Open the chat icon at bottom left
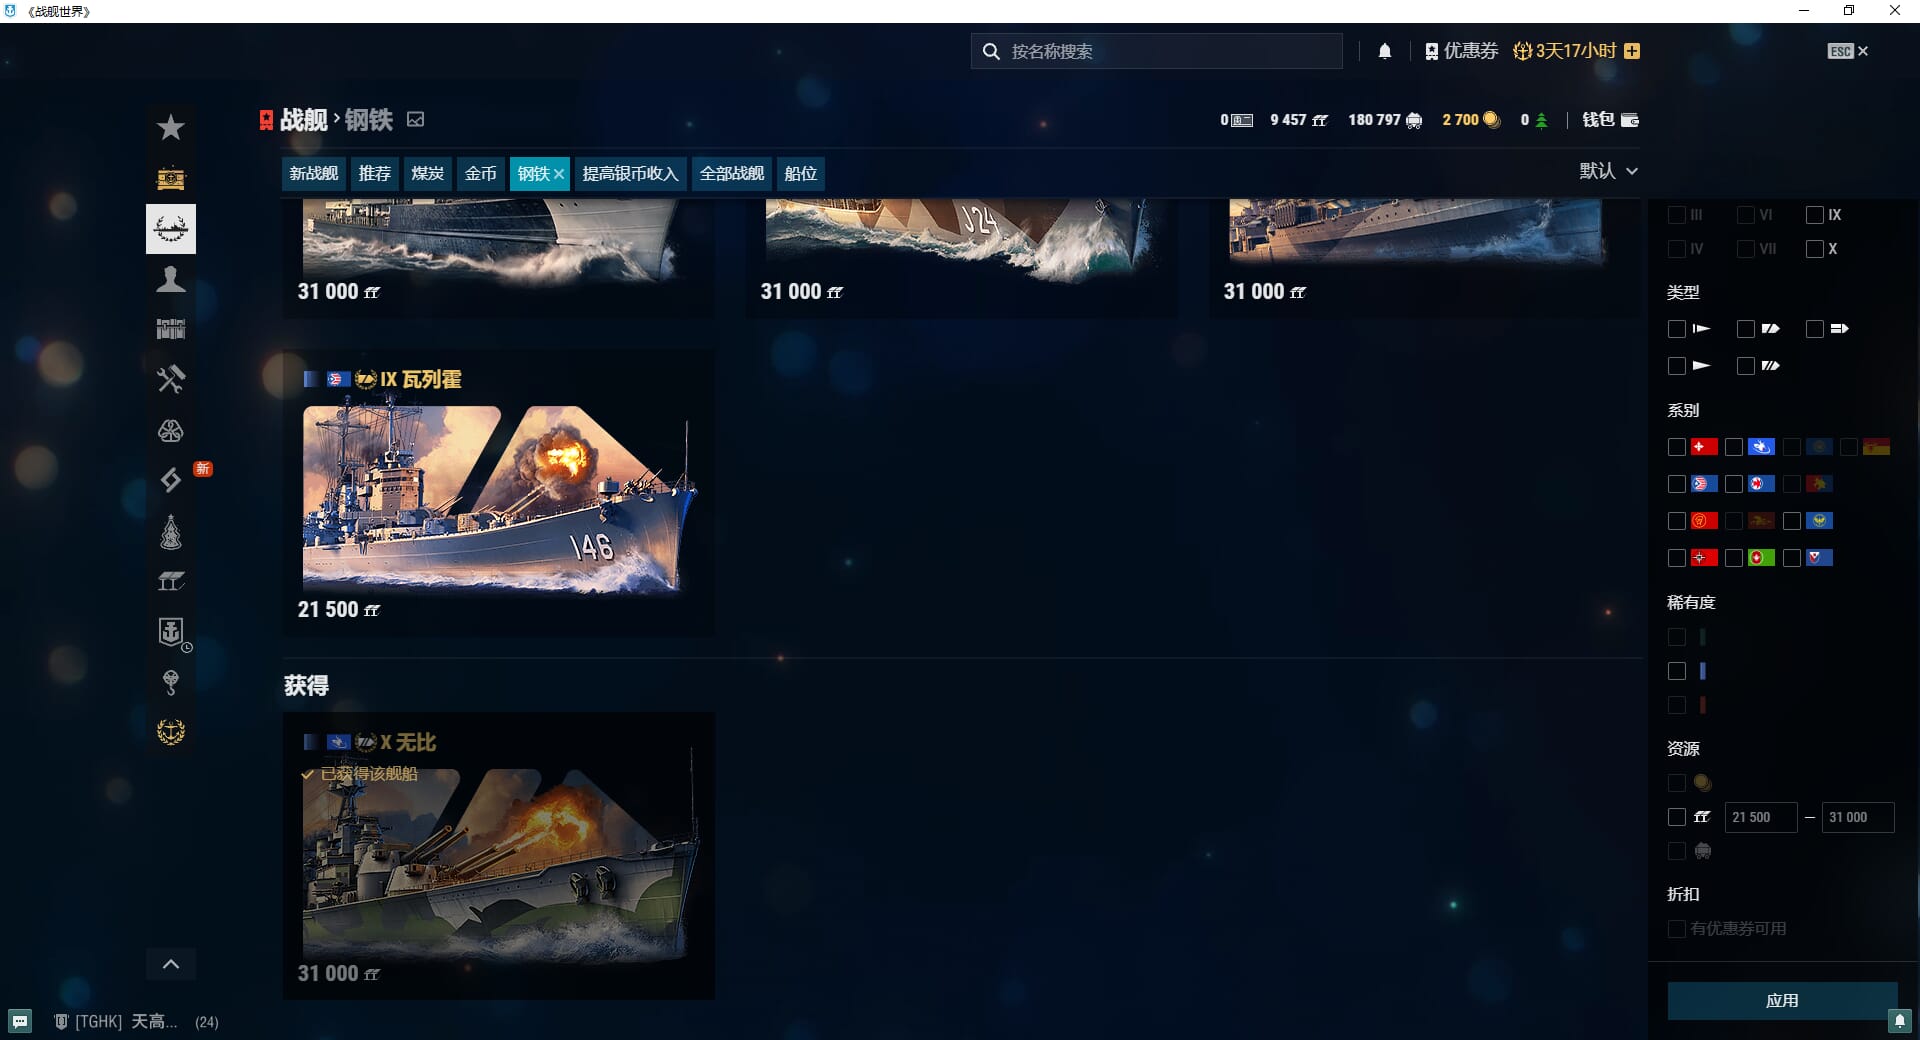The width and height of the screenshot is (1920, 1040). [x=20, y=1021]
